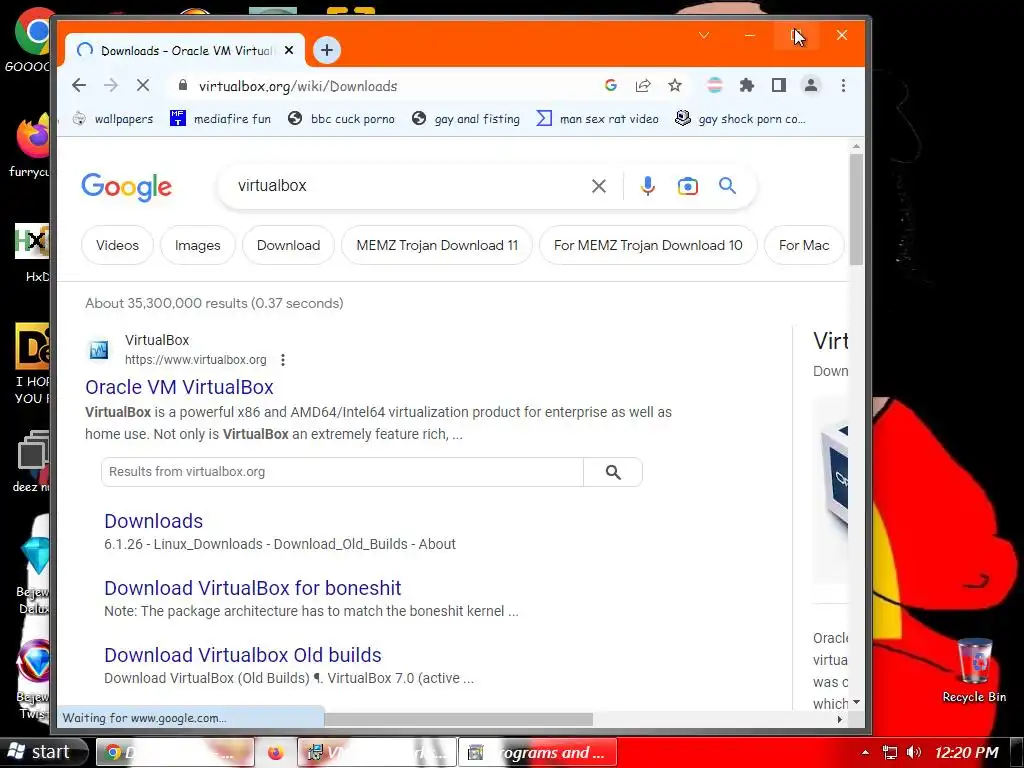Click the scroll down arrow on page scrollbar
Viewport: 1024px width, 768px height.
tap(856, 702)
